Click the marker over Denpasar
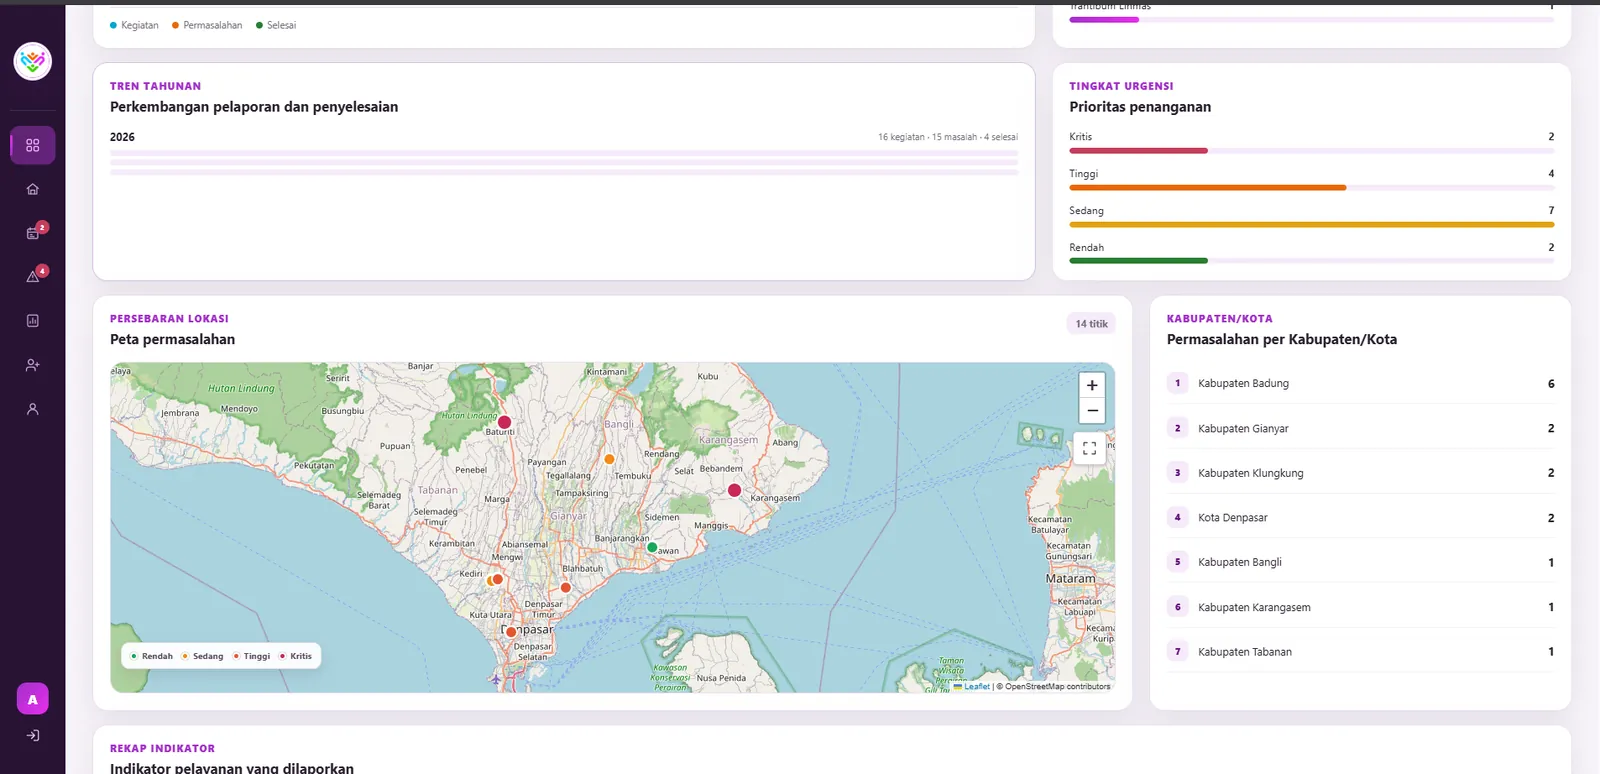 coord(511,631)
